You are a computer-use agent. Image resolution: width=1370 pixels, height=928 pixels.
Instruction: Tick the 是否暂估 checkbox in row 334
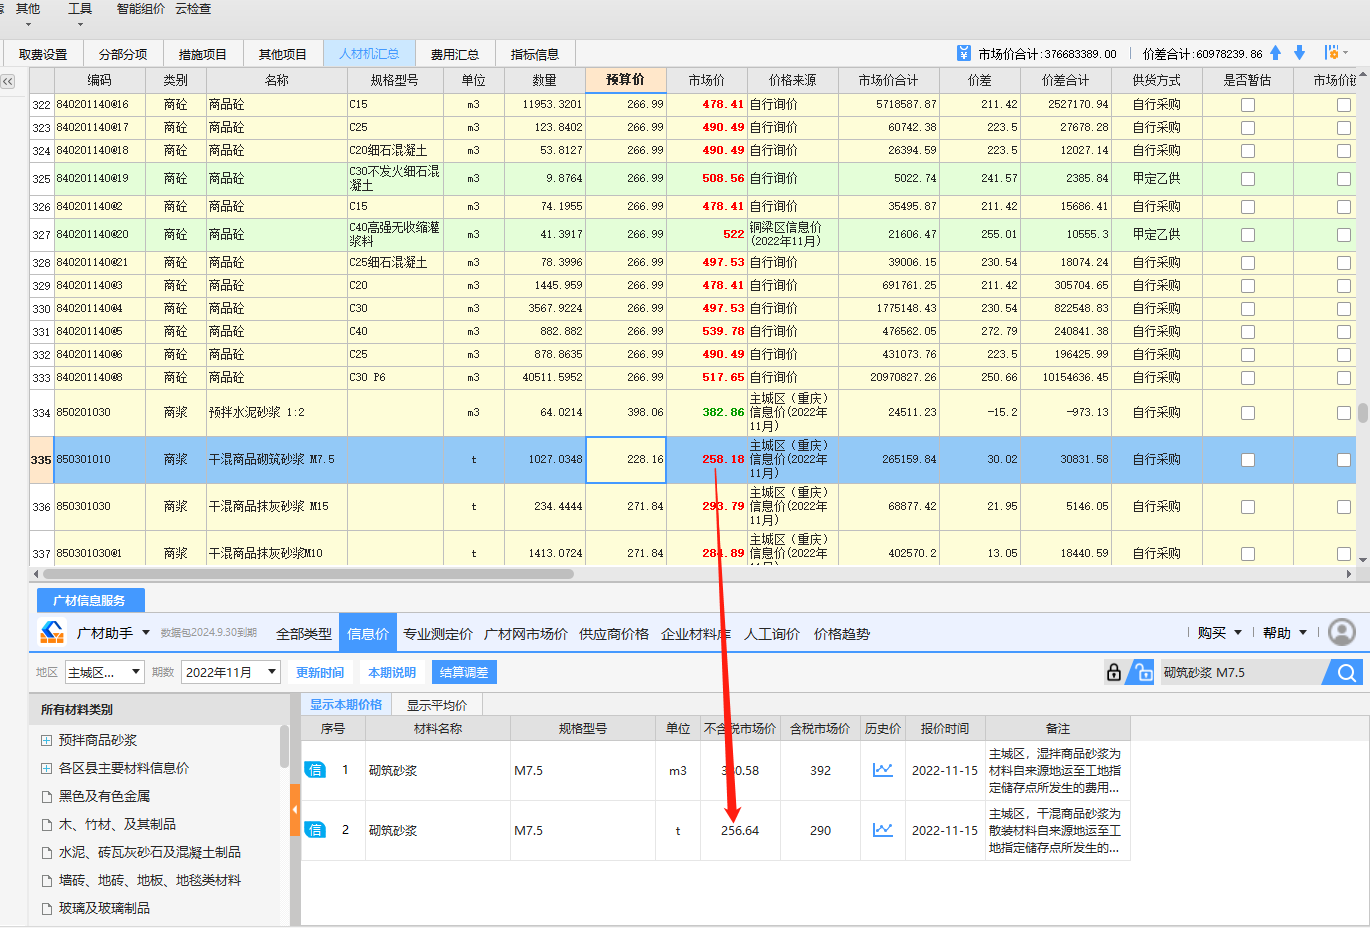point(1247,413)
